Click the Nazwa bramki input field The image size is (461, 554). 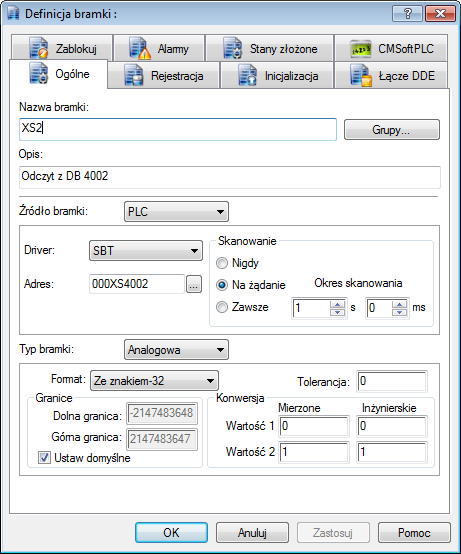pos(178,129)
